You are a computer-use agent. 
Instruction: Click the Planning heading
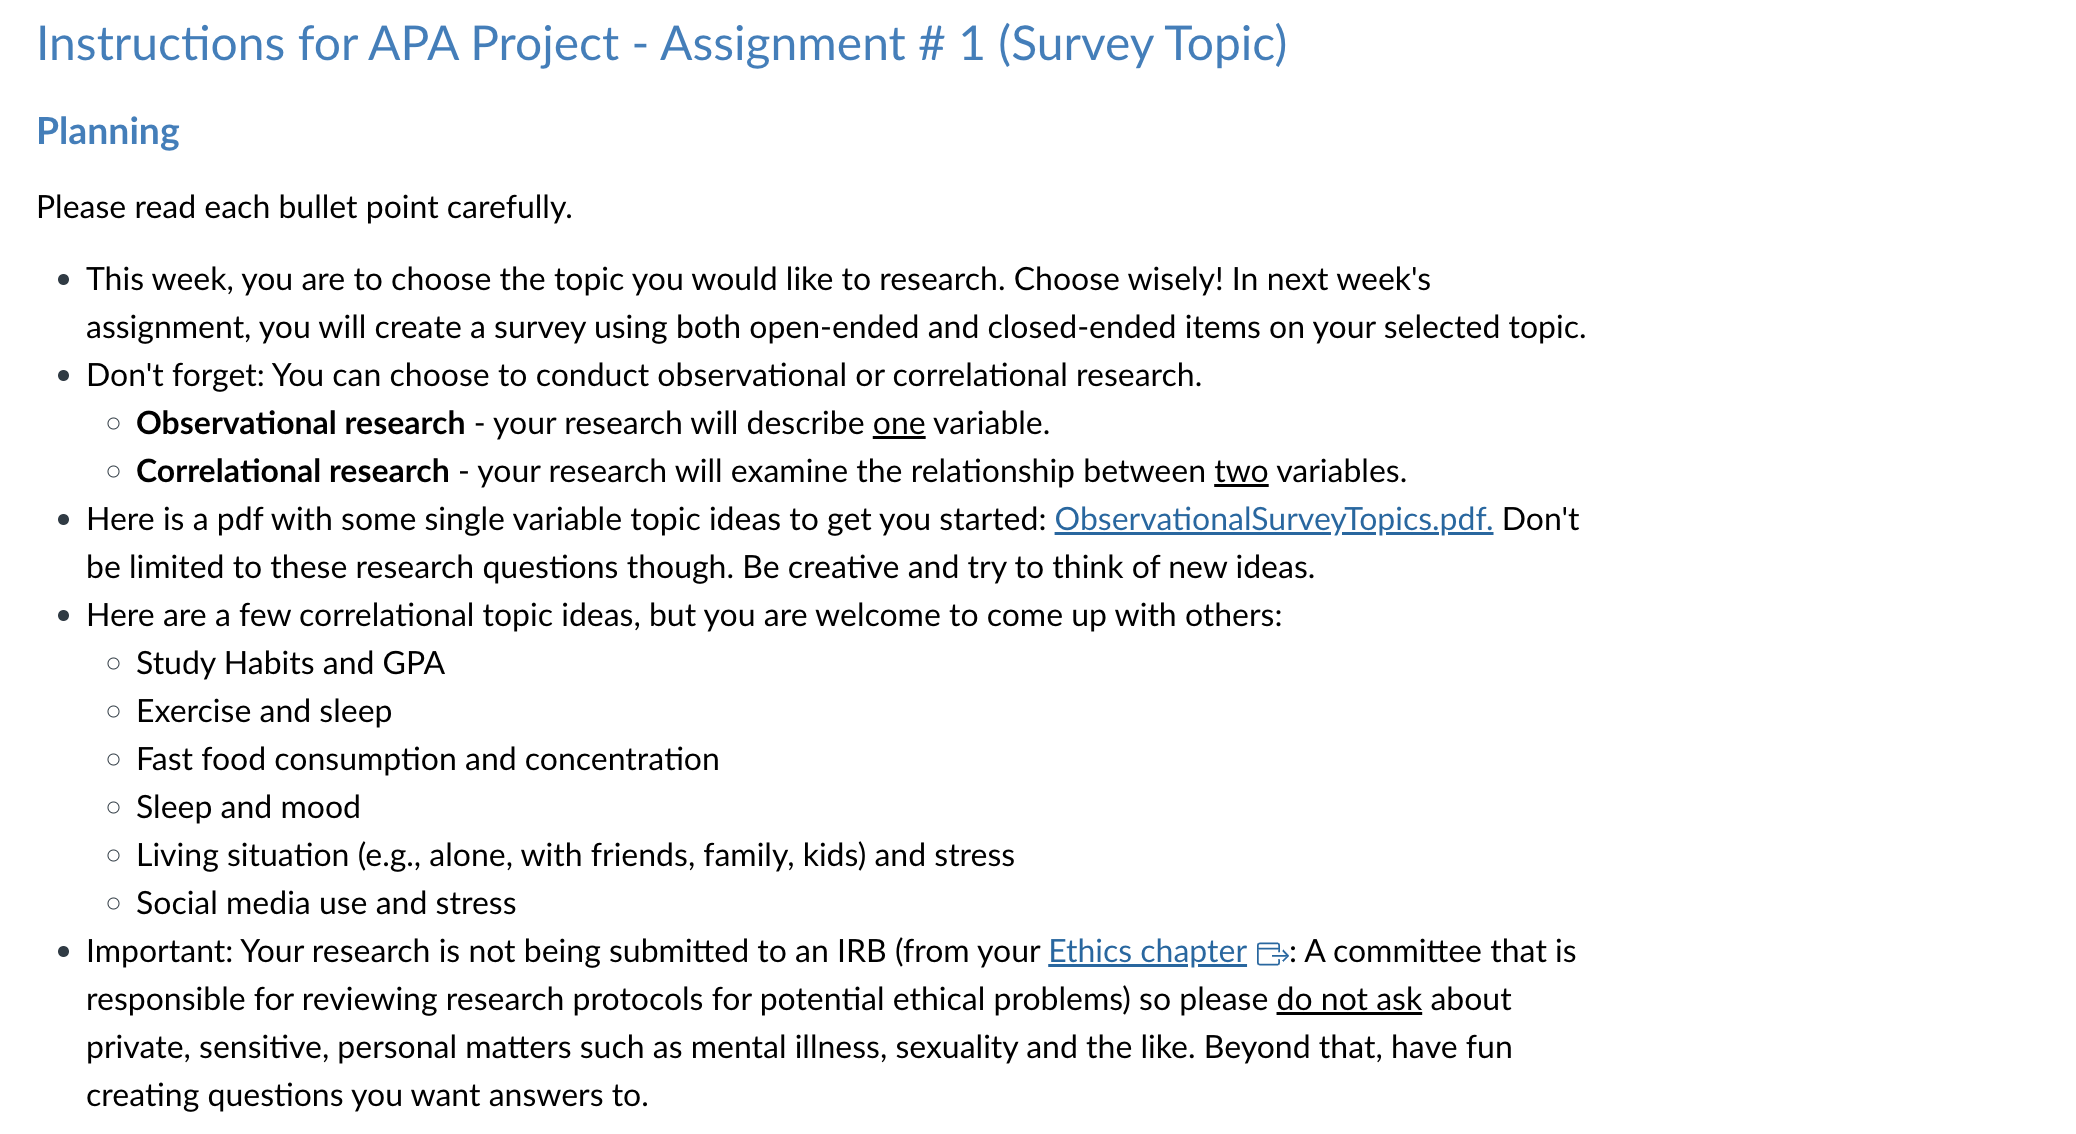point(108,131)
